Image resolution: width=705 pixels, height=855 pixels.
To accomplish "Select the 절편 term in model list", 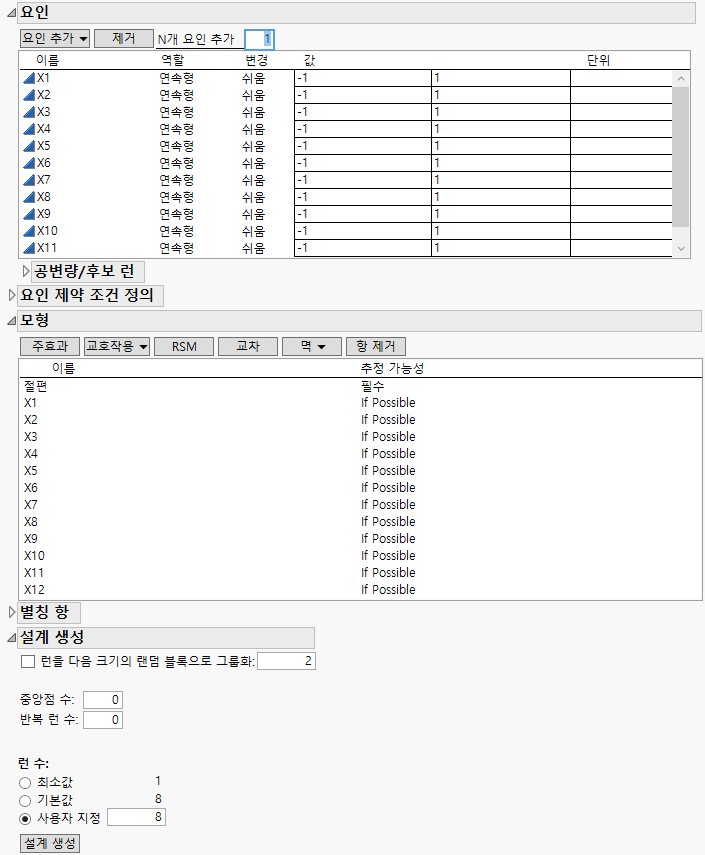I will (x=35, y=387).
